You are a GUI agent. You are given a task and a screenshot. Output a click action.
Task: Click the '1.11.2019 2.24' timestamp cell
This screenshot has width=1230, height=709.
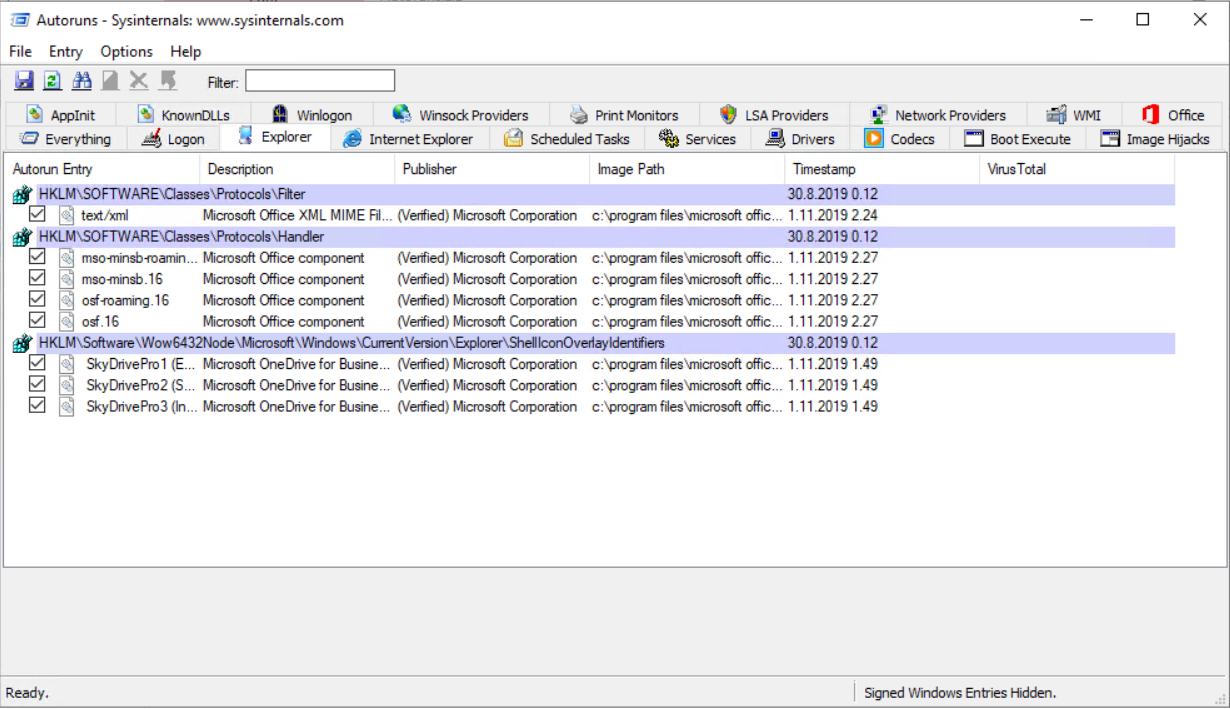click(x=833, y=215)
